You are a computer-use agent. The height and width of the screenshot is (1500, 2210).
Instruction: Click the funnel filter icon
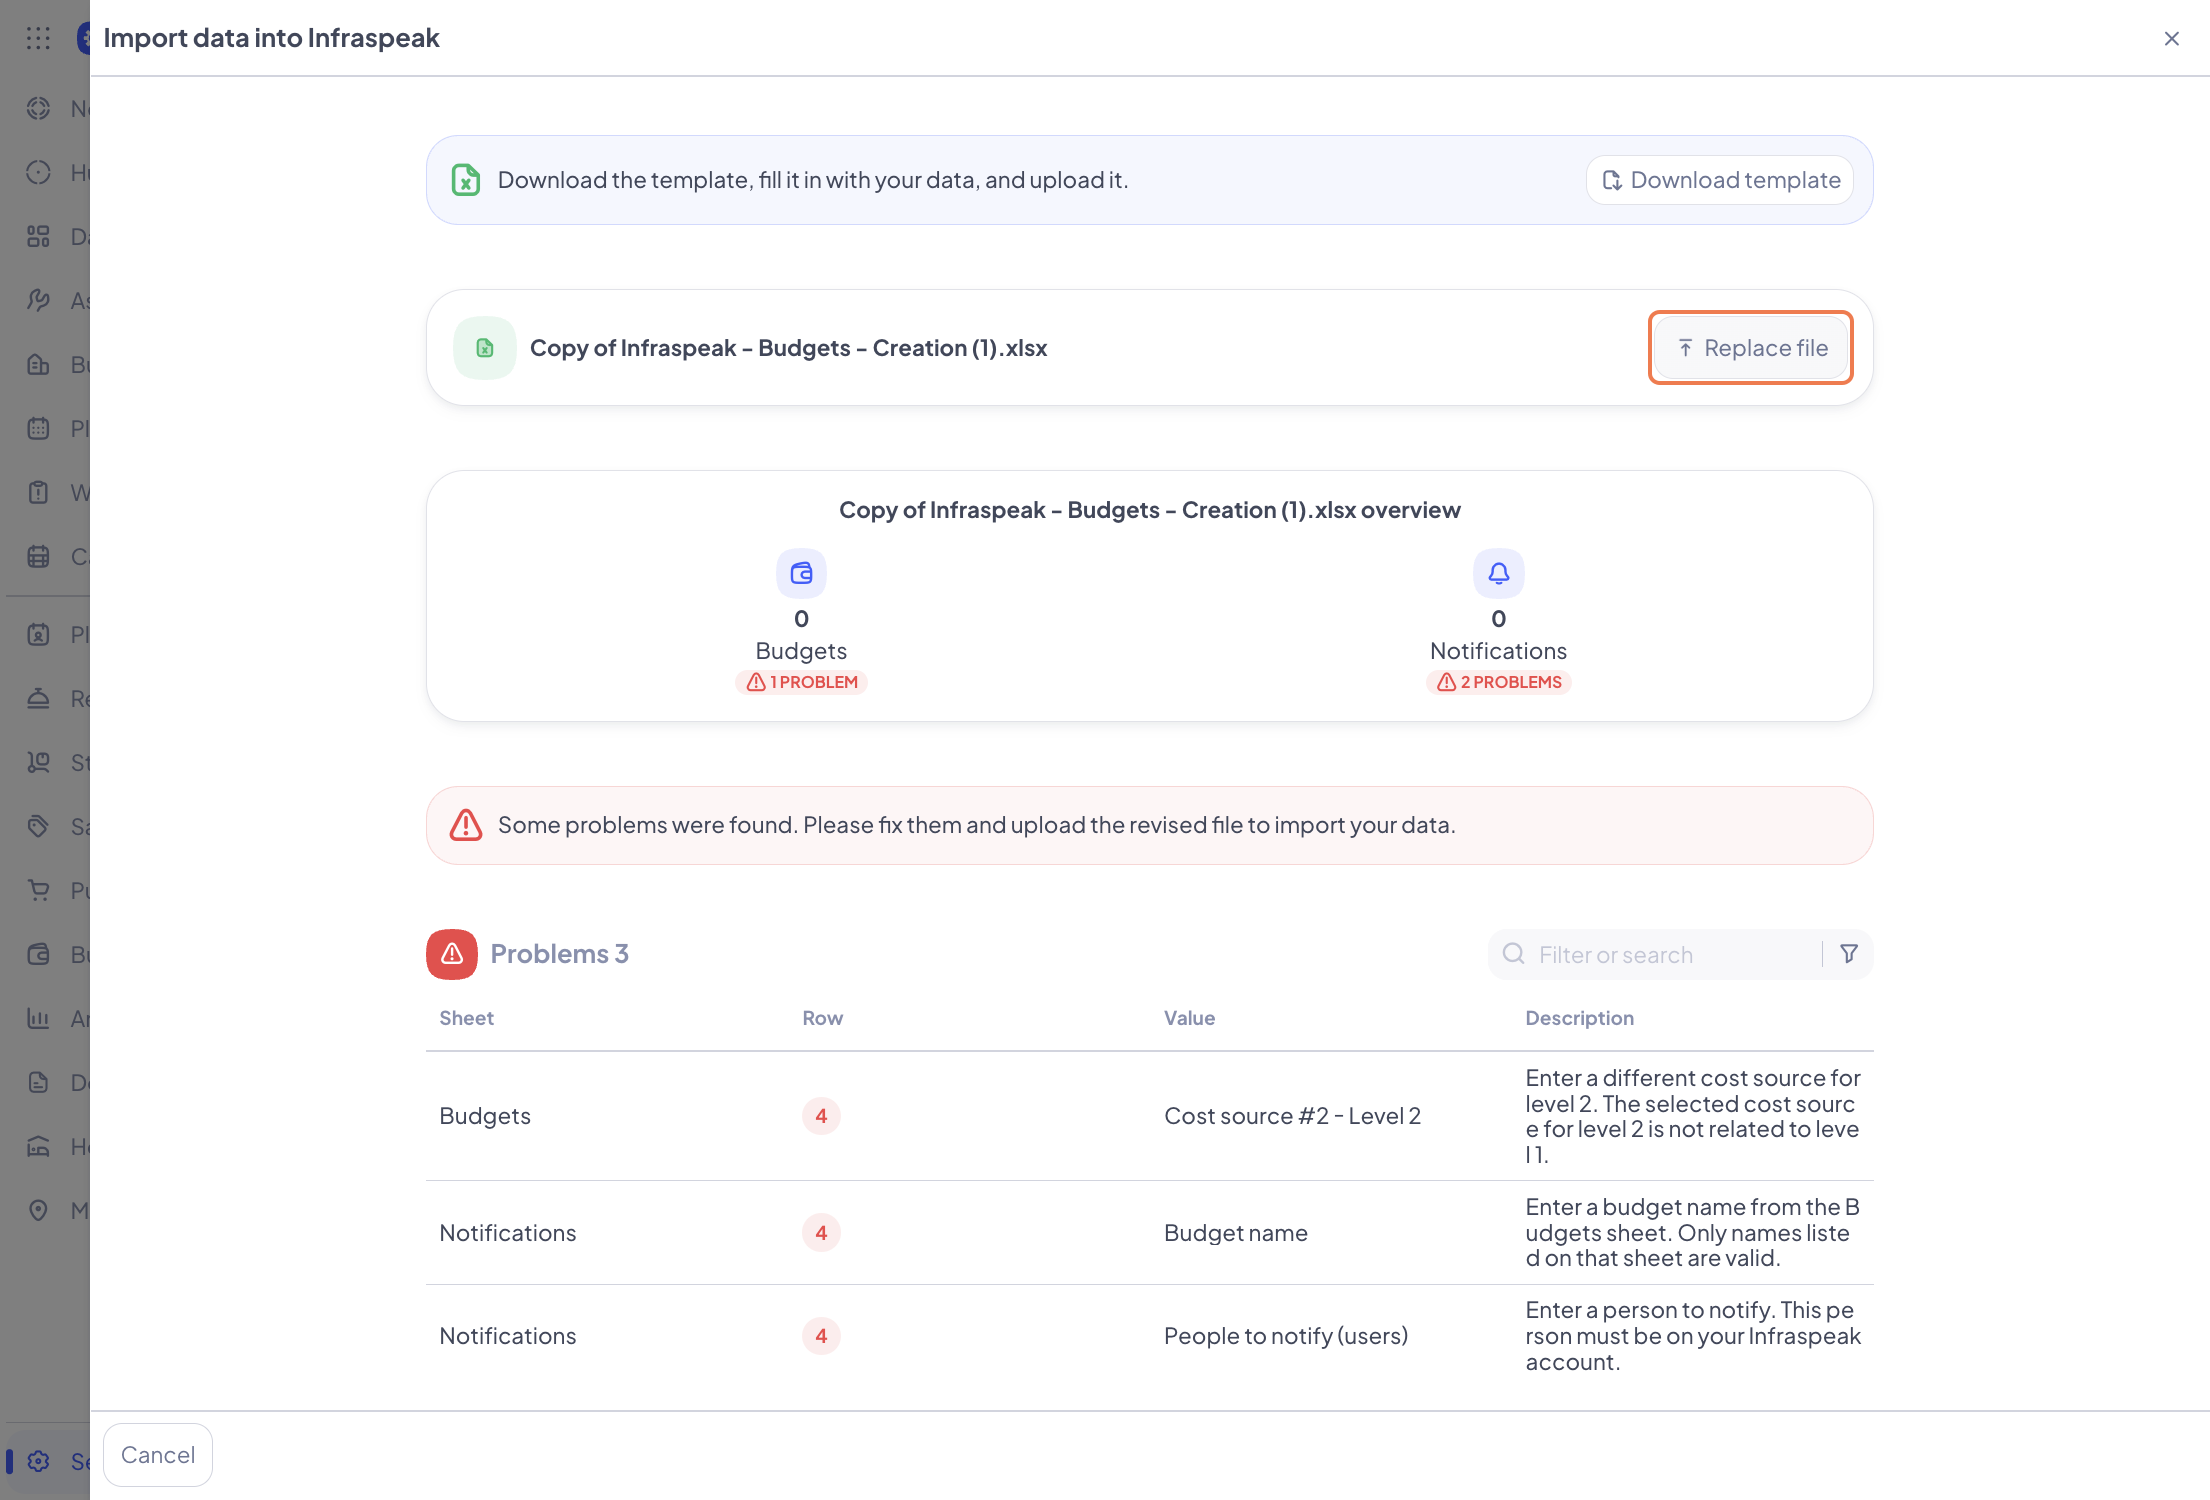(x=1849, y=954)
